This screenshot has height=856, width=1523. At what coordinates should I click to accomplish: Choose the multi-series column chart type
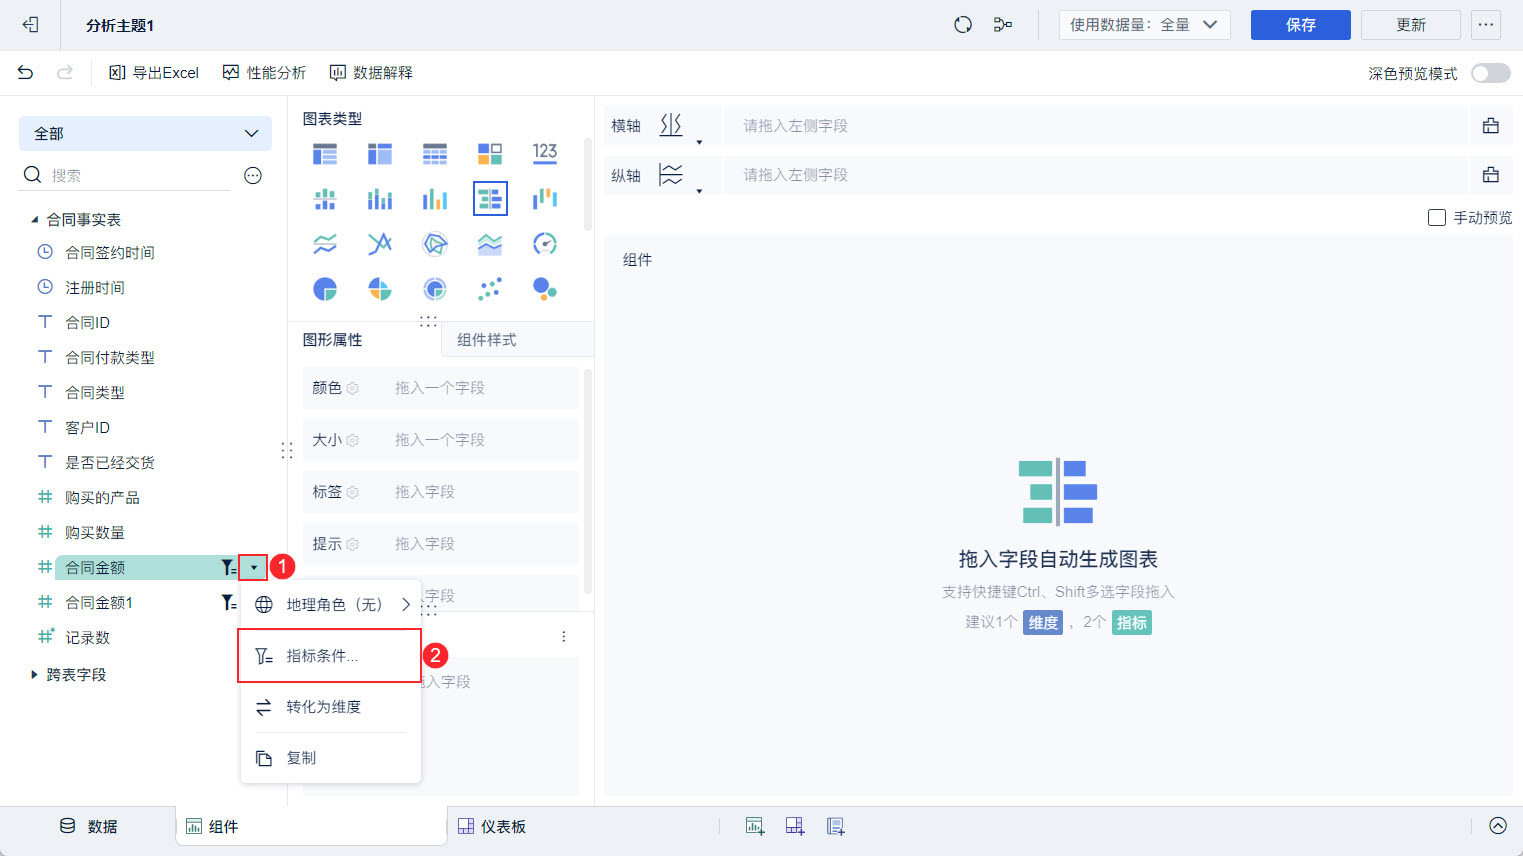(435, 199)
